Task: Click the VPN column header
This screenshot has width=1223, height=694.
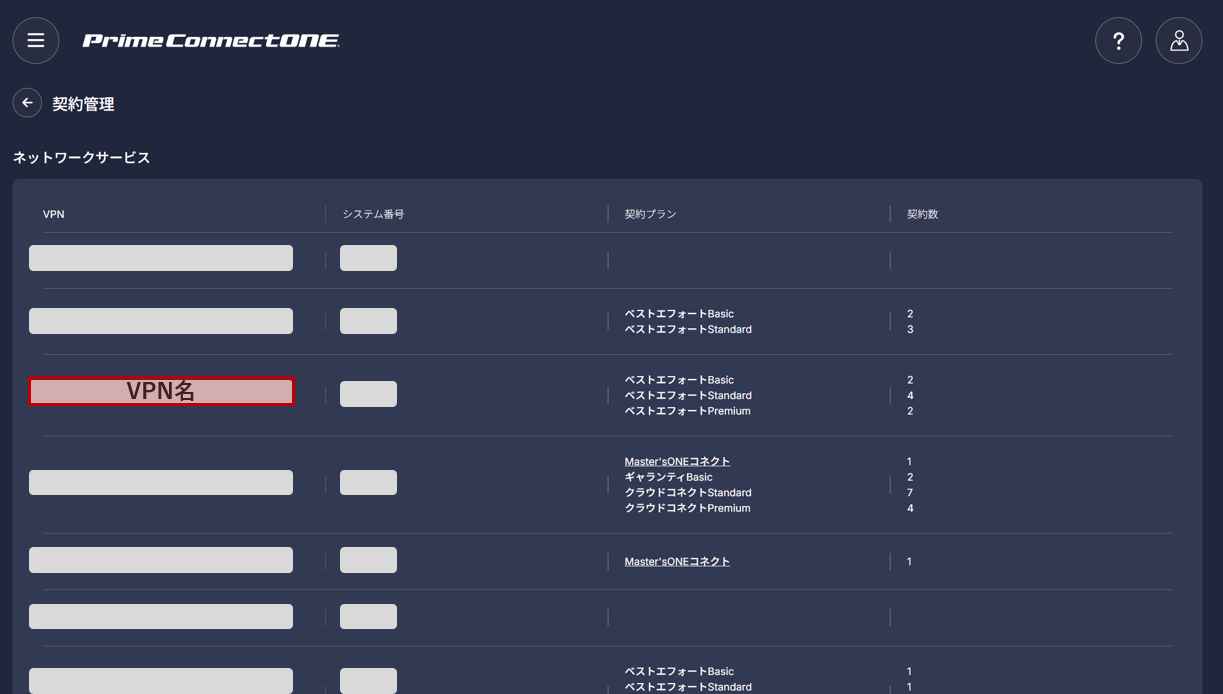Action: point(54,214)
